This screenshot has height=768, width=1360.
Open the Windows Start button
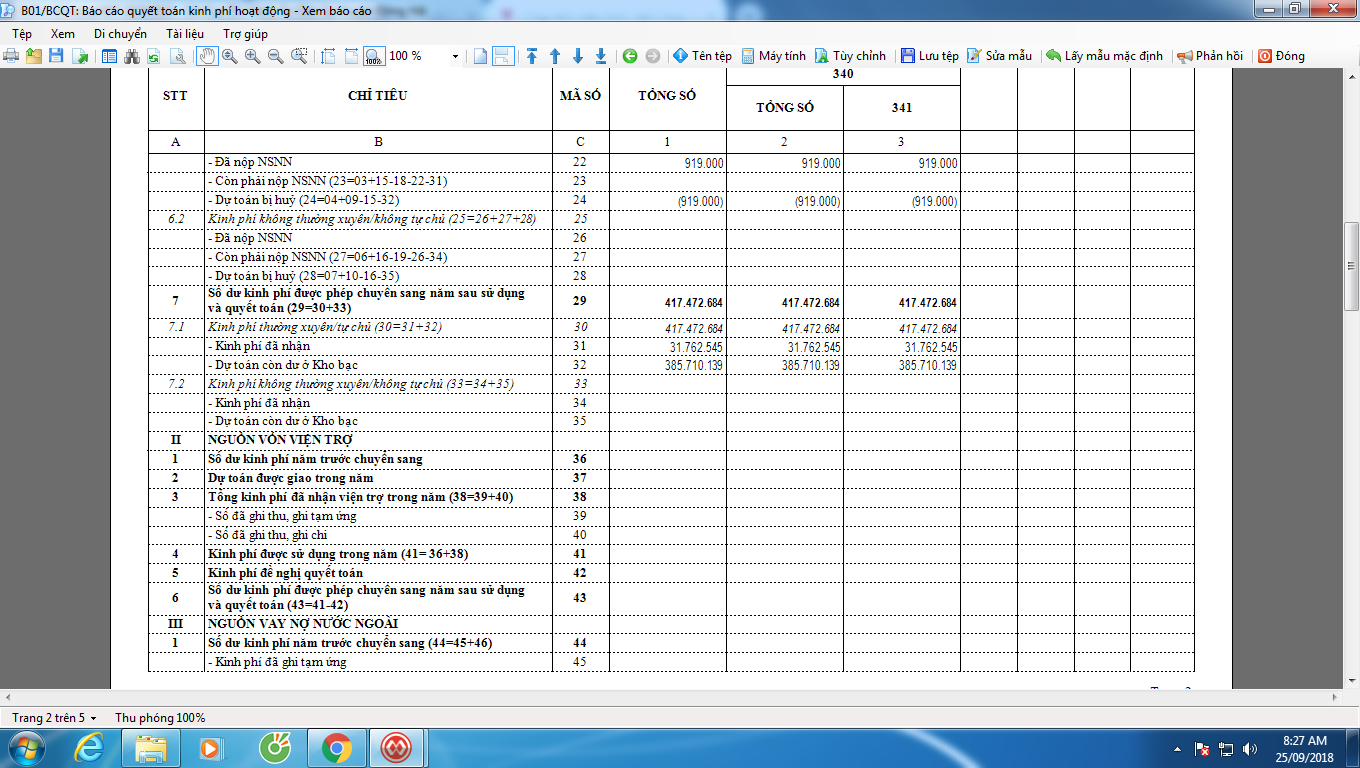tap(25, 748)
